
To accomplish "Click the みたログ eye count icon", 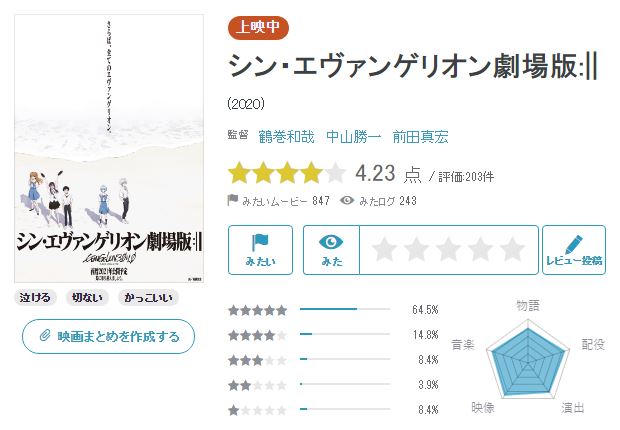I will pos(347,201).
